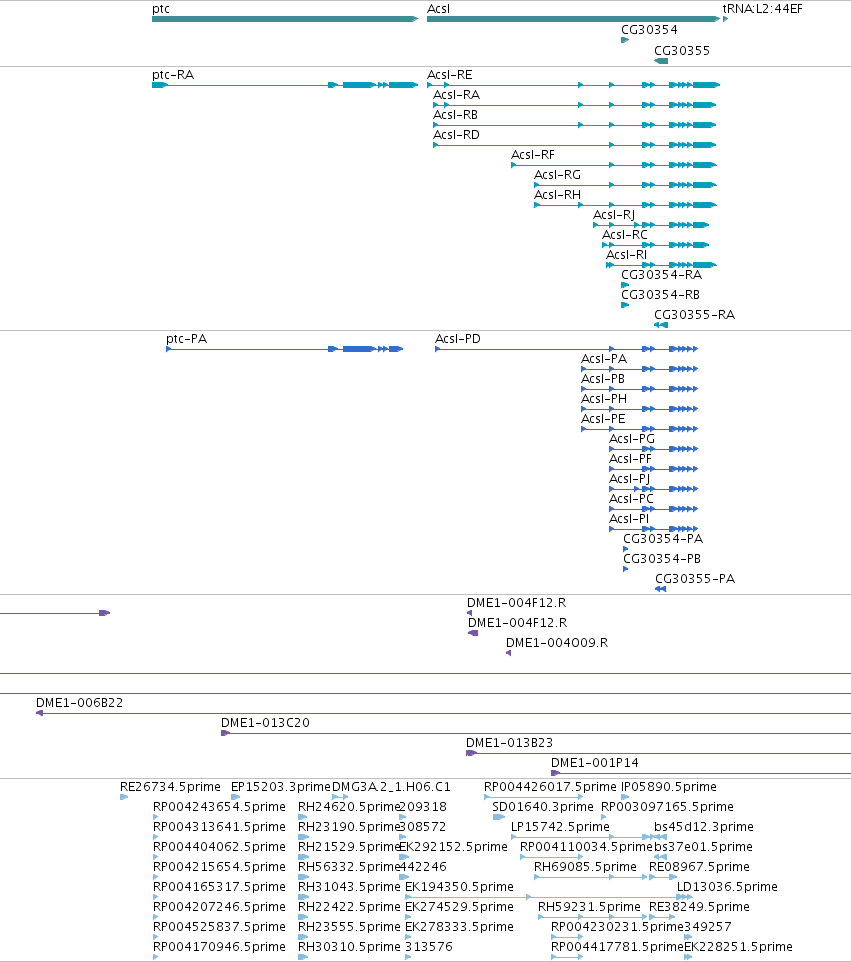The height and width of the screenshot is (962, 851).
Task: Click the Acsl-RE transcript label
Action: (x=450, y=75)
